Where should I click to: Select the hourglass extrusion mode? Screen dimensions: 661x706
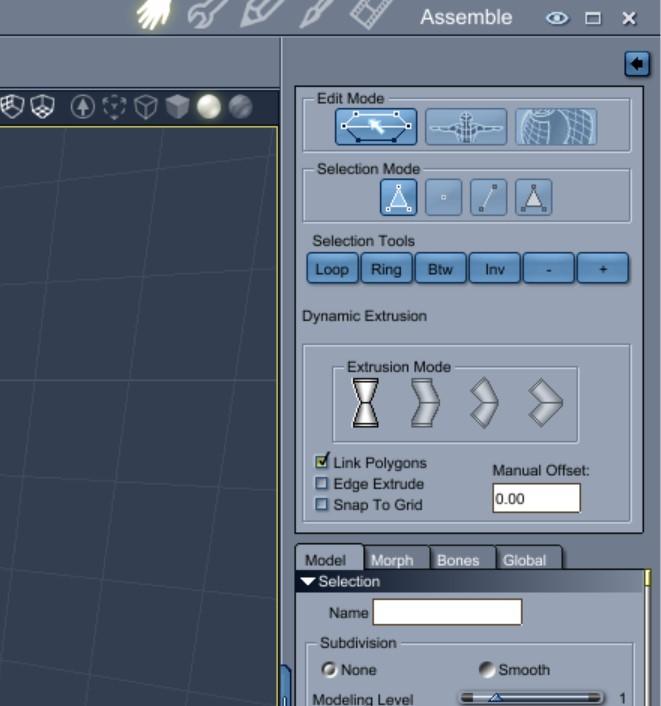coord(365,403)
